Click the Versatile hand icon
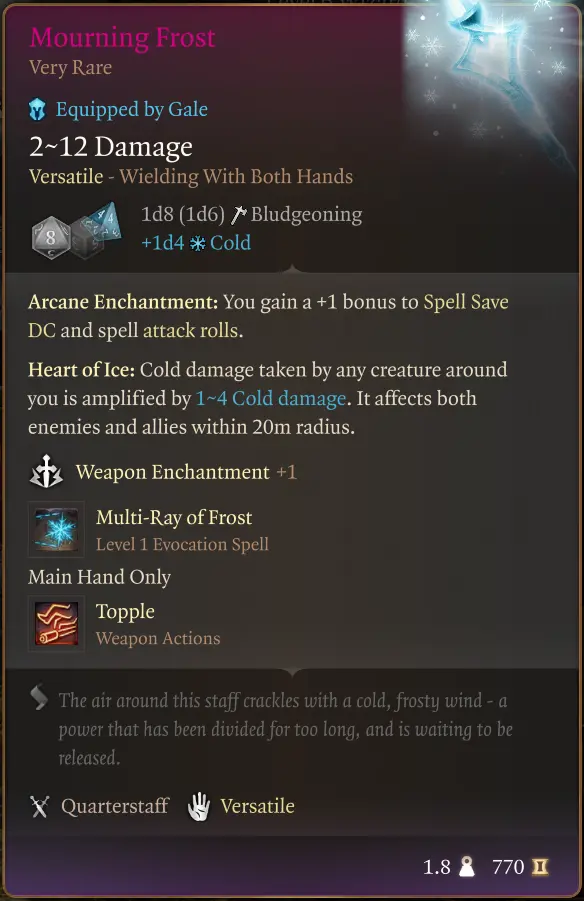Viewport: 584px width, 901px height. click(x=199, y=806)
